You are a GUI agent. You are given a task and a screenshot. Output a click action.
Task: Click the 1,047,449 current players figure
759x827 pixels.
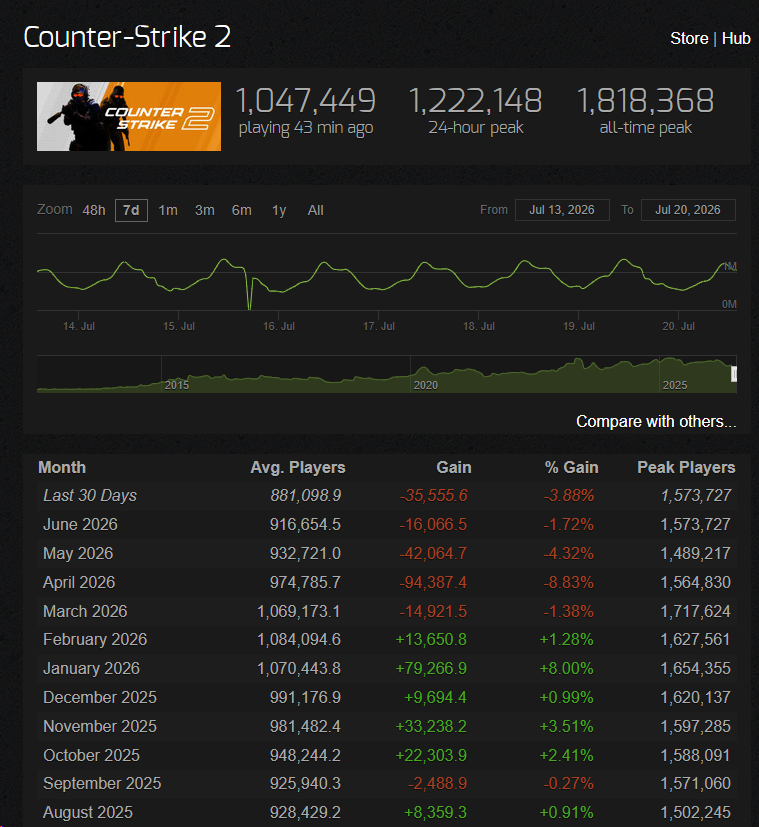click(x=306, y=101)
